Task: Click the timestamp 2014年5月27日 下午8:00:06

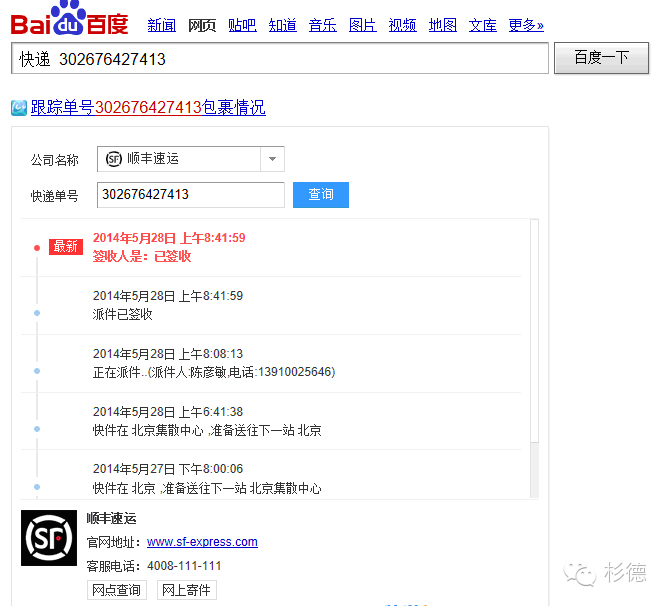Action: [168, 469]
